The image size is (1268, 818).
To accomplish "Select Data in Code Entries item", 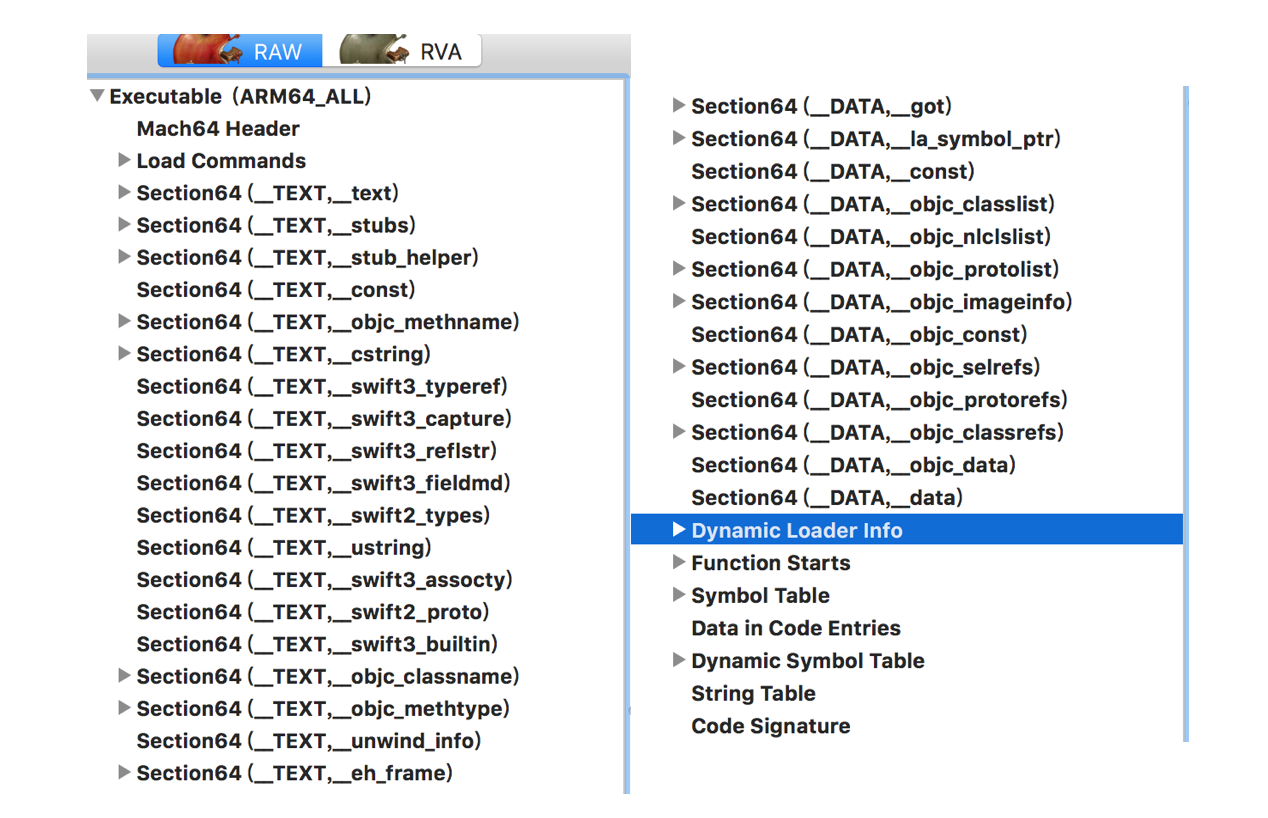I will (x=795, y=628).
